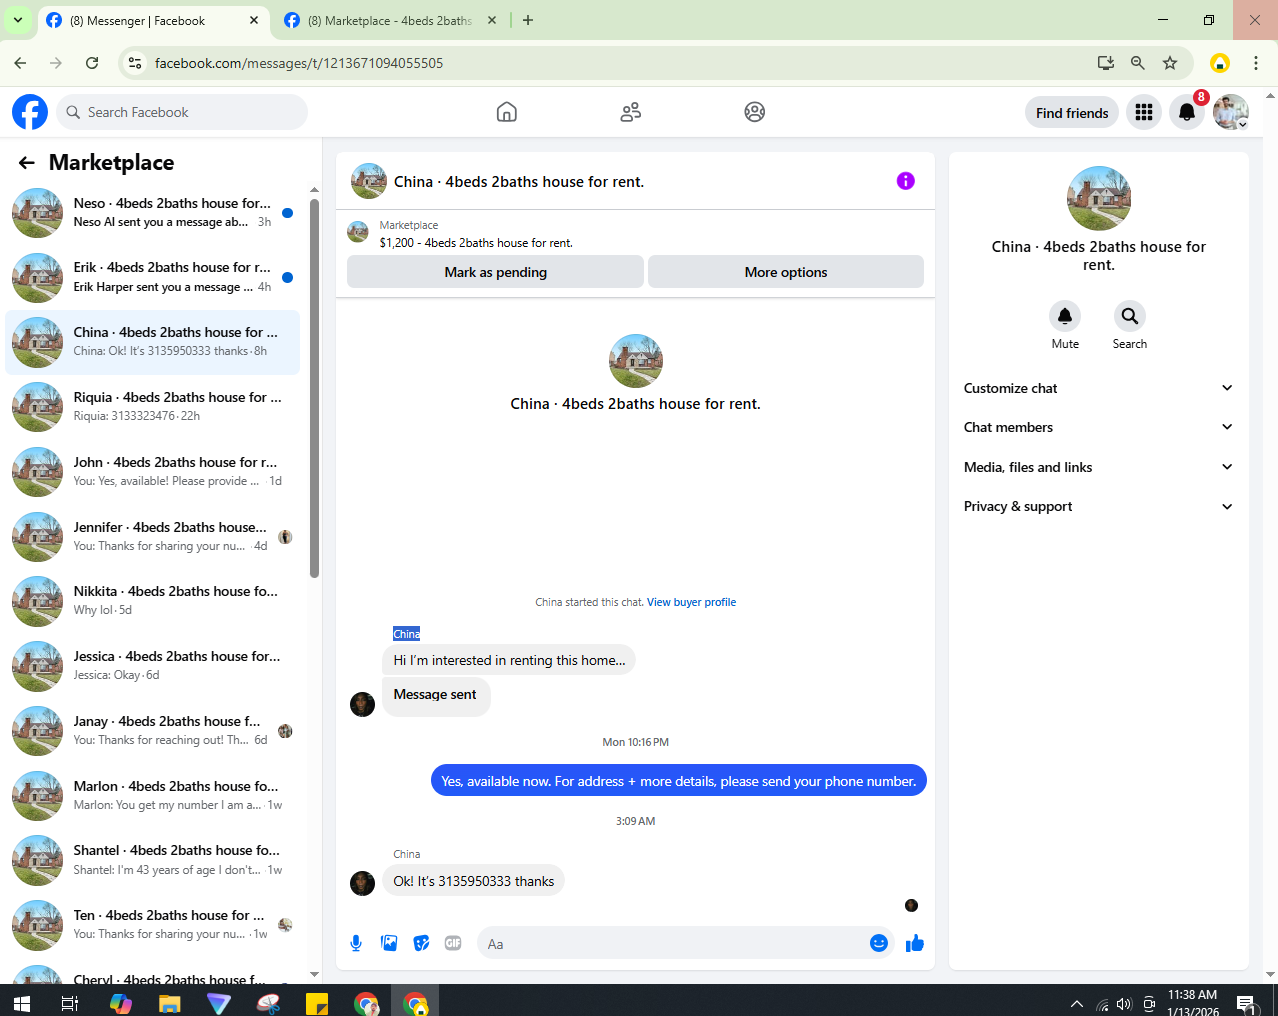Open the emoji picker smiley icon
This screenshot has width=1278, height=1016.
(879, 943)
